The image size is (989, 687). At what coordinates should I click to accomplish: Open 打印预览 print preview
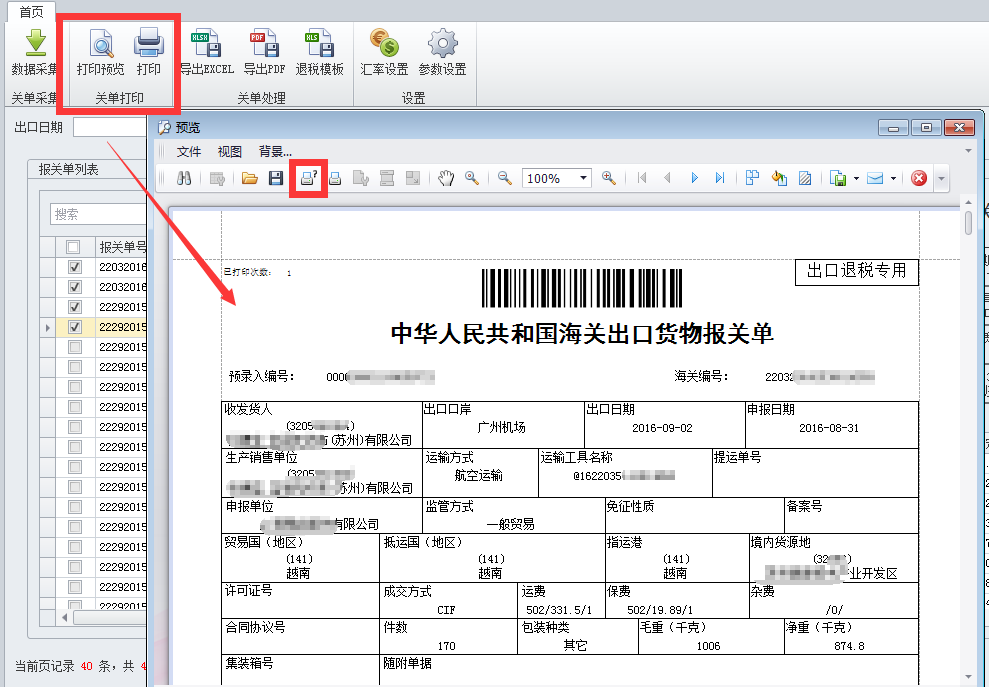click(x=101, y=45)
